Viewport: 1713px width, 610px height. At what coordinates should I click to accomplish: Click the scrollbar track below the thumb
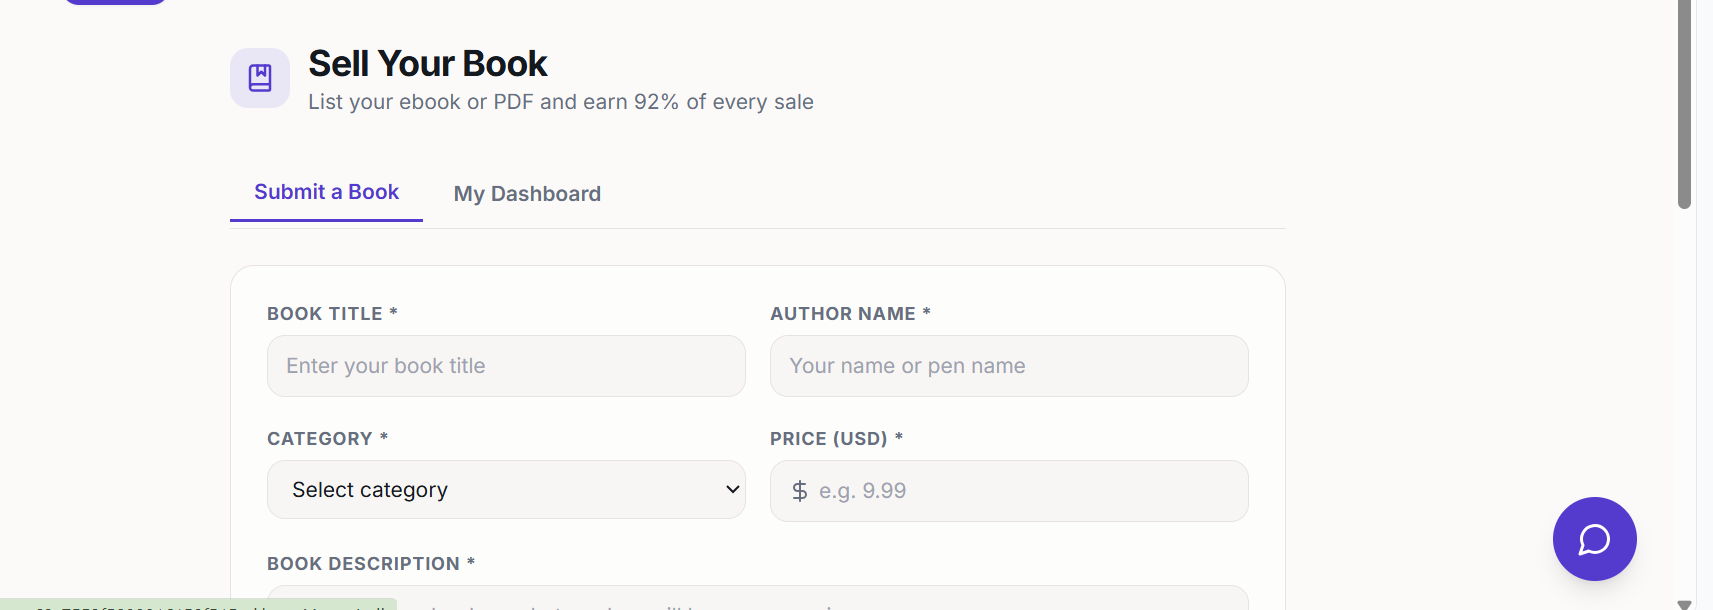(x=1684, y=400)
